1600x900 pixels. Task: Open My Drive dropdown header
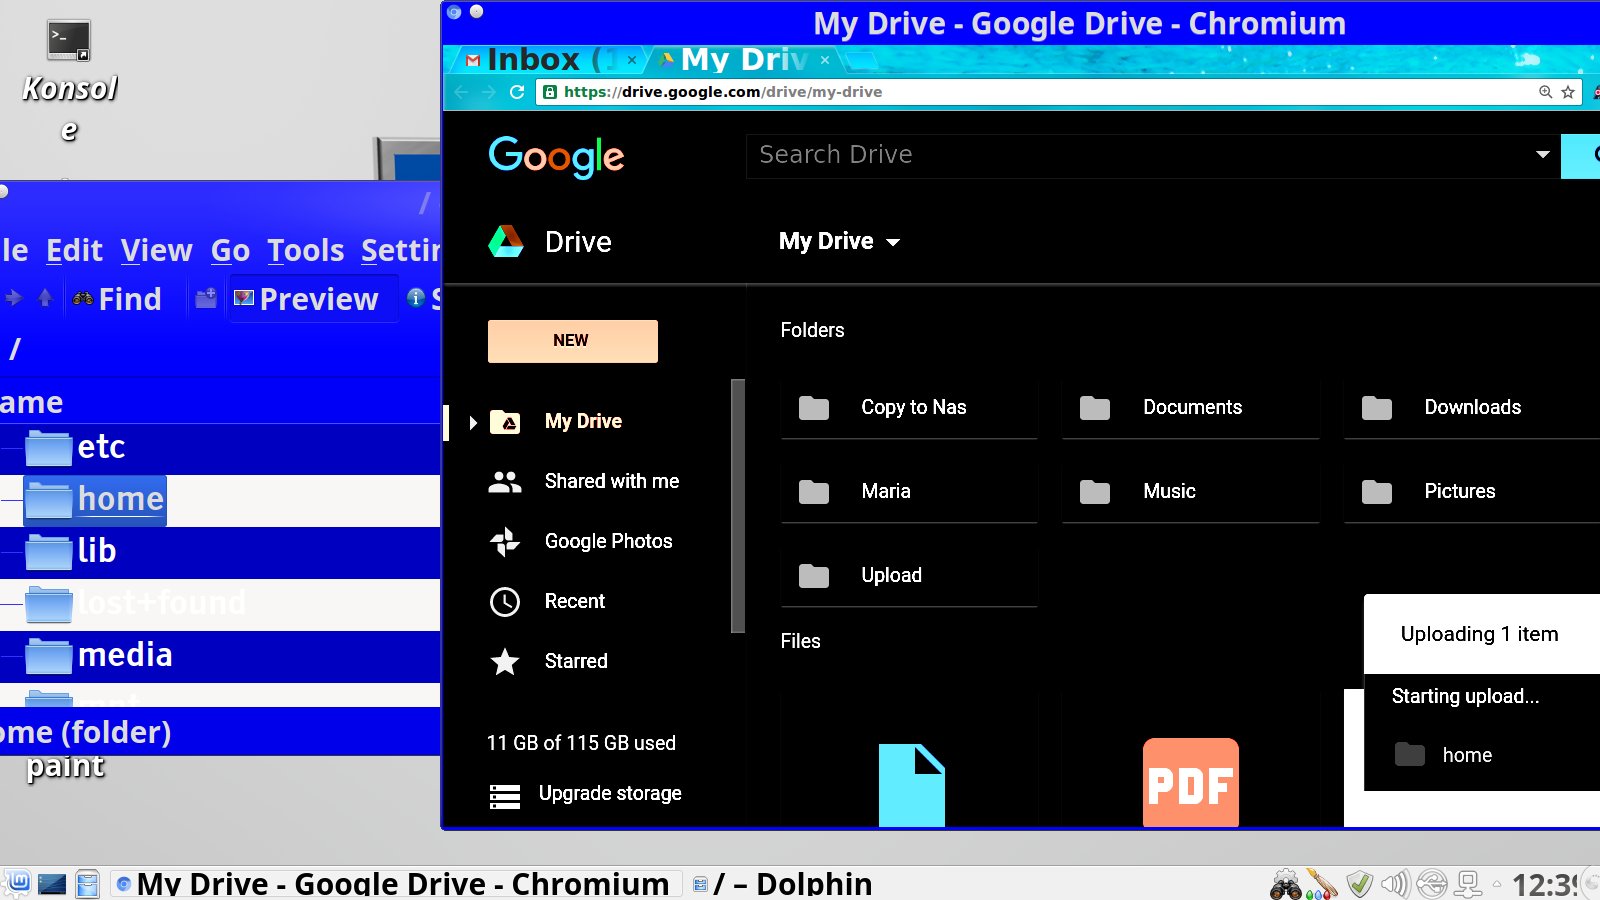click(839, 242)
